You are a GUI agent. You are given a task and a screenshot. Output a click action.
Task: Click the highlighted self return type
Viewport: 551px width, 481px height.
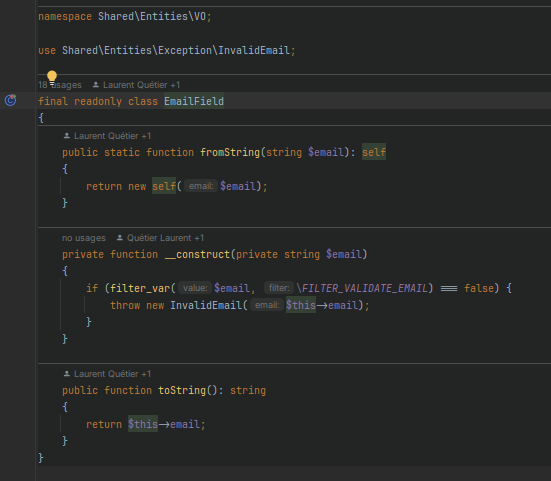click(374, 152)
